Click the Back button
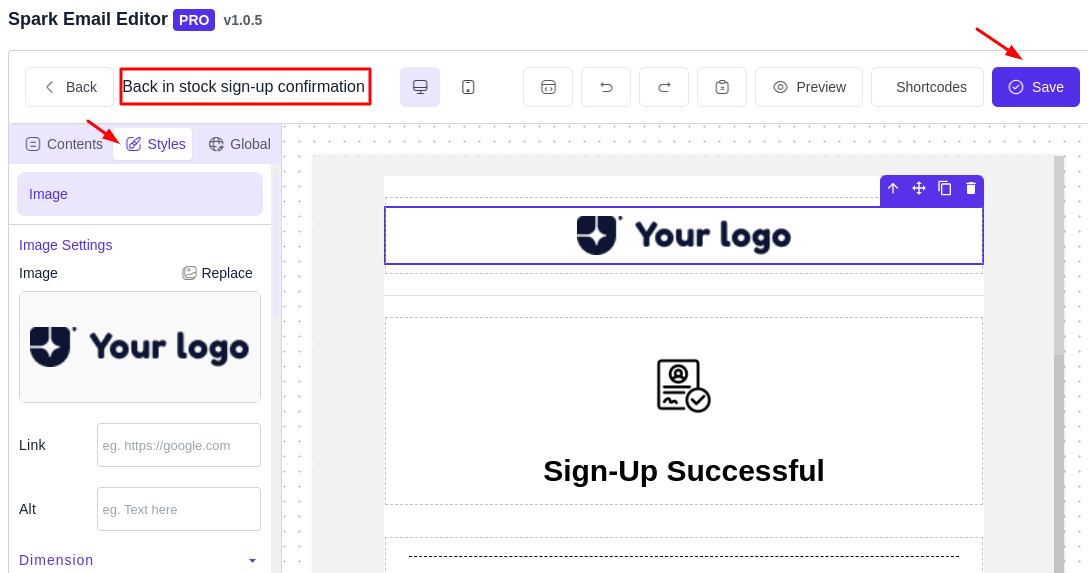Viewport: 1088px width, 573px height. tap(70, 87)
